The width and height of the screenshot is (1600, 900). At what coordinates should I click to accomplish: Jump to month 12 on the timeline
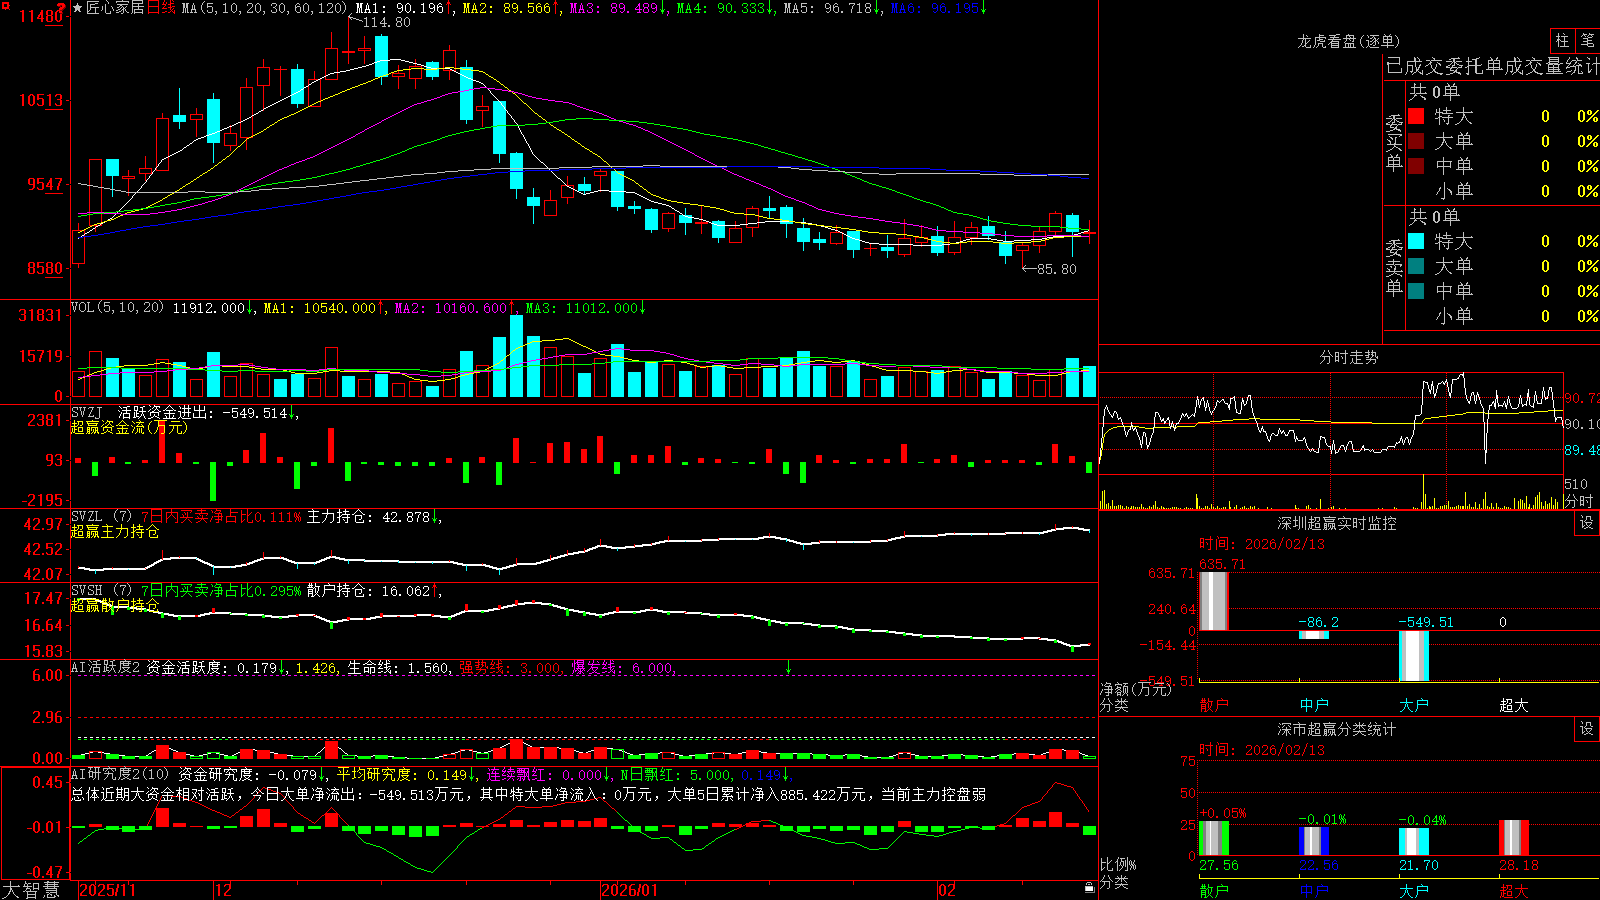224,890
